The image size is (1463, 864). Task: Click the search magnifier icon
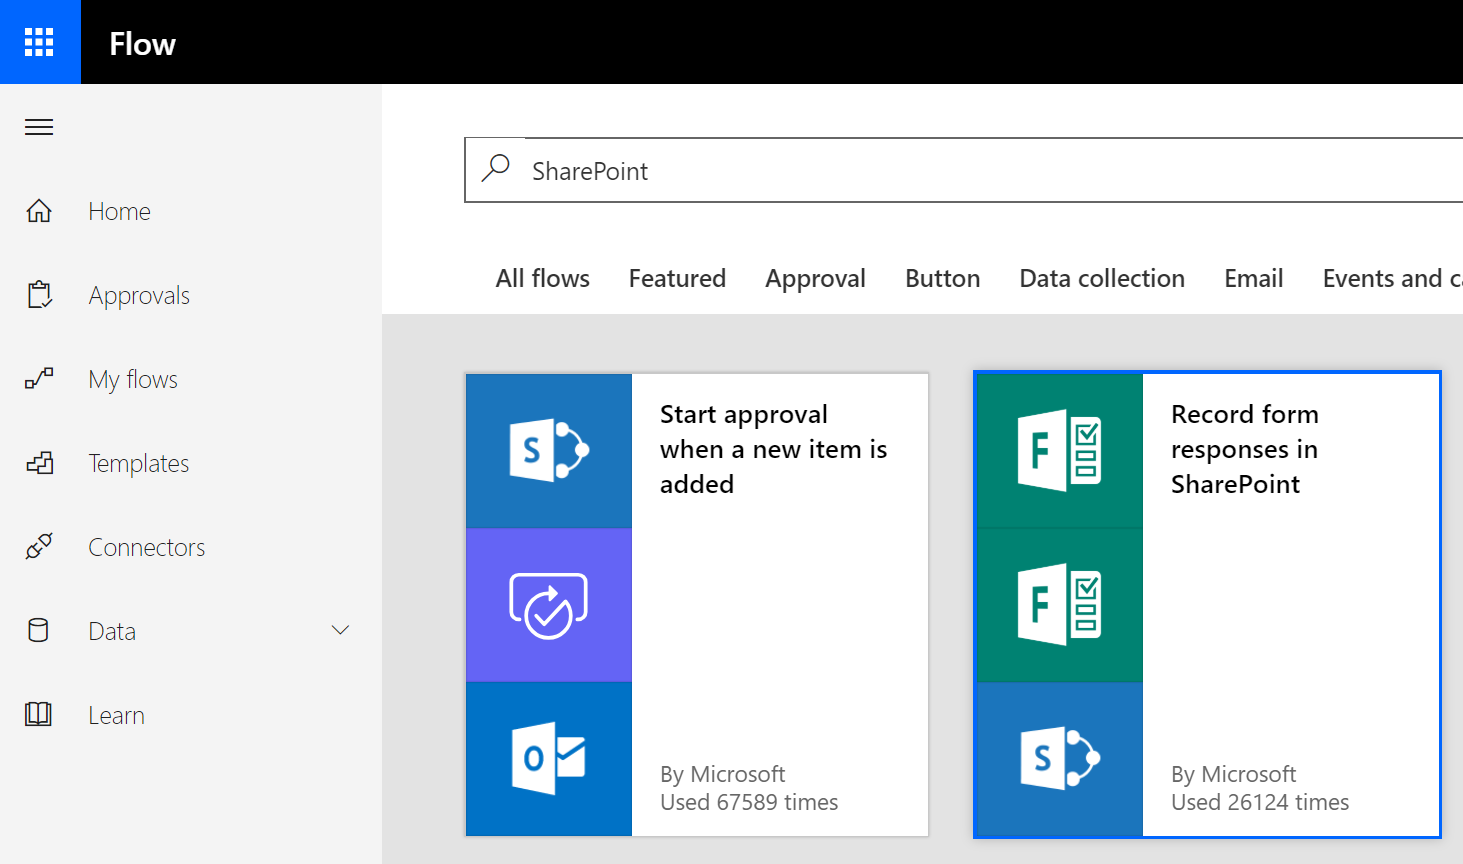(x=496, y=168)
